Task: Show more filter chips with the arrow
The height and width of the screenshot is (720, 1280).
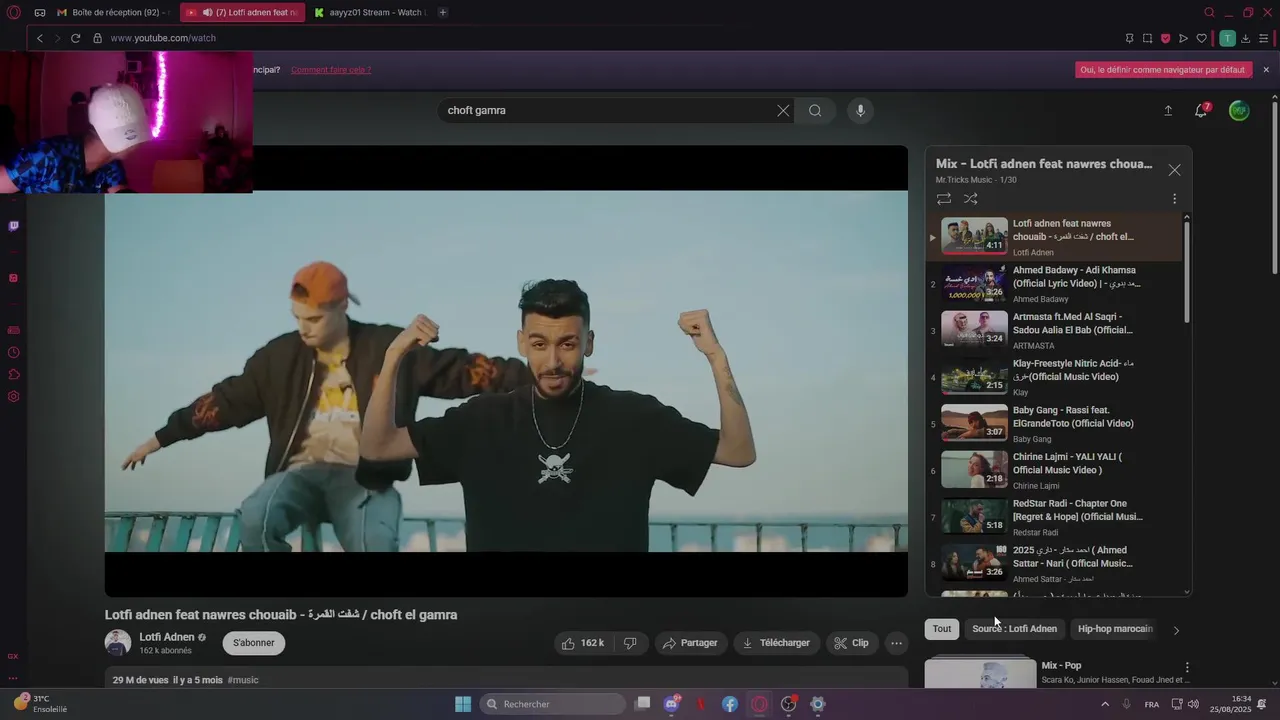Action: click(1176, 630)
